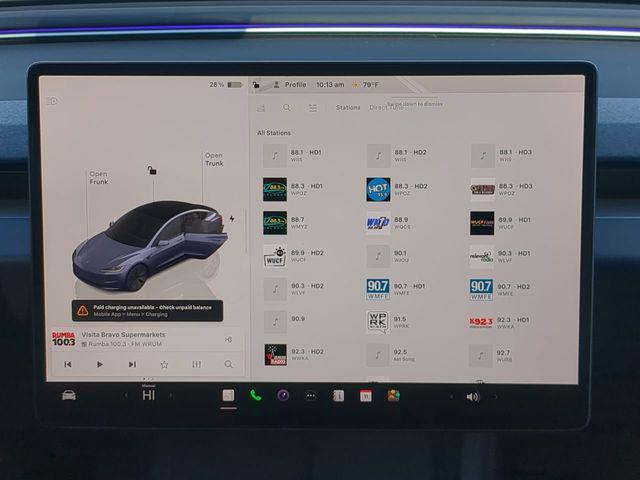
Task: Tap the 'All Stations' heading
Action: (274, 133)
